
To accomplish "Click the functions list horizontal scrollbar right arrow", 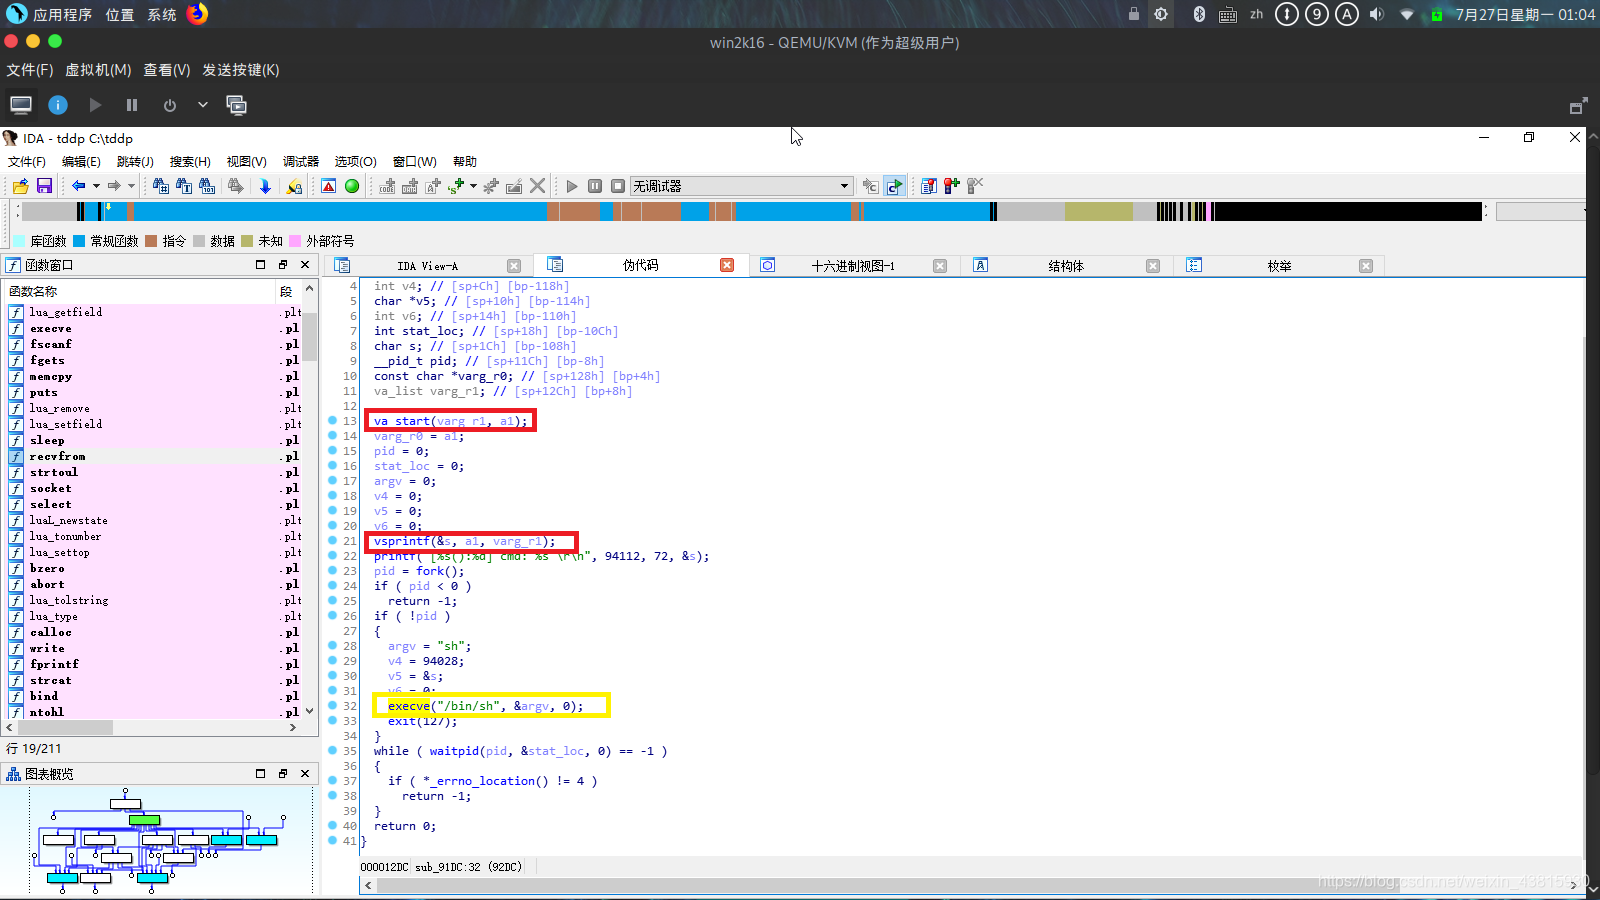I will point(292,728).
